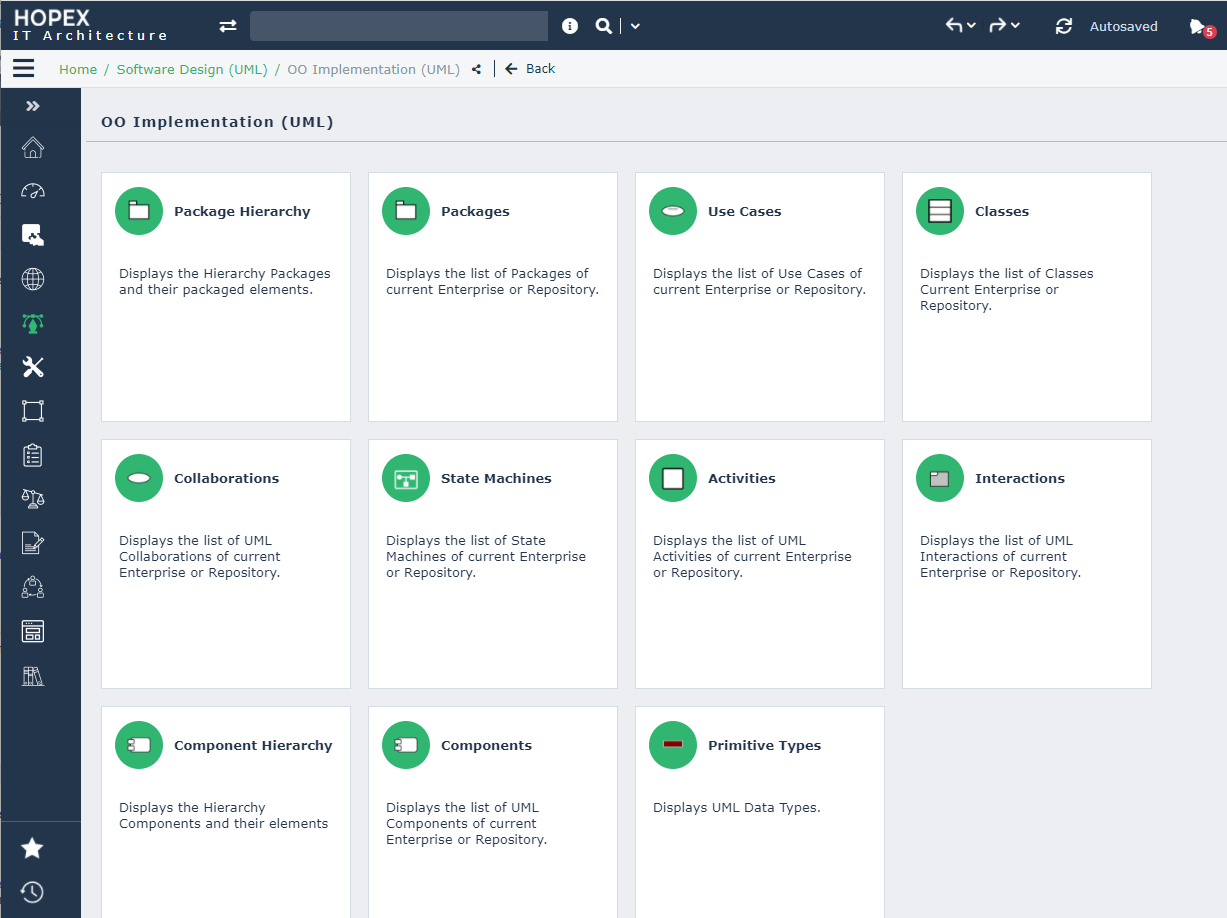
Task: Click the search input field
Action: click(x=398, y=27)
